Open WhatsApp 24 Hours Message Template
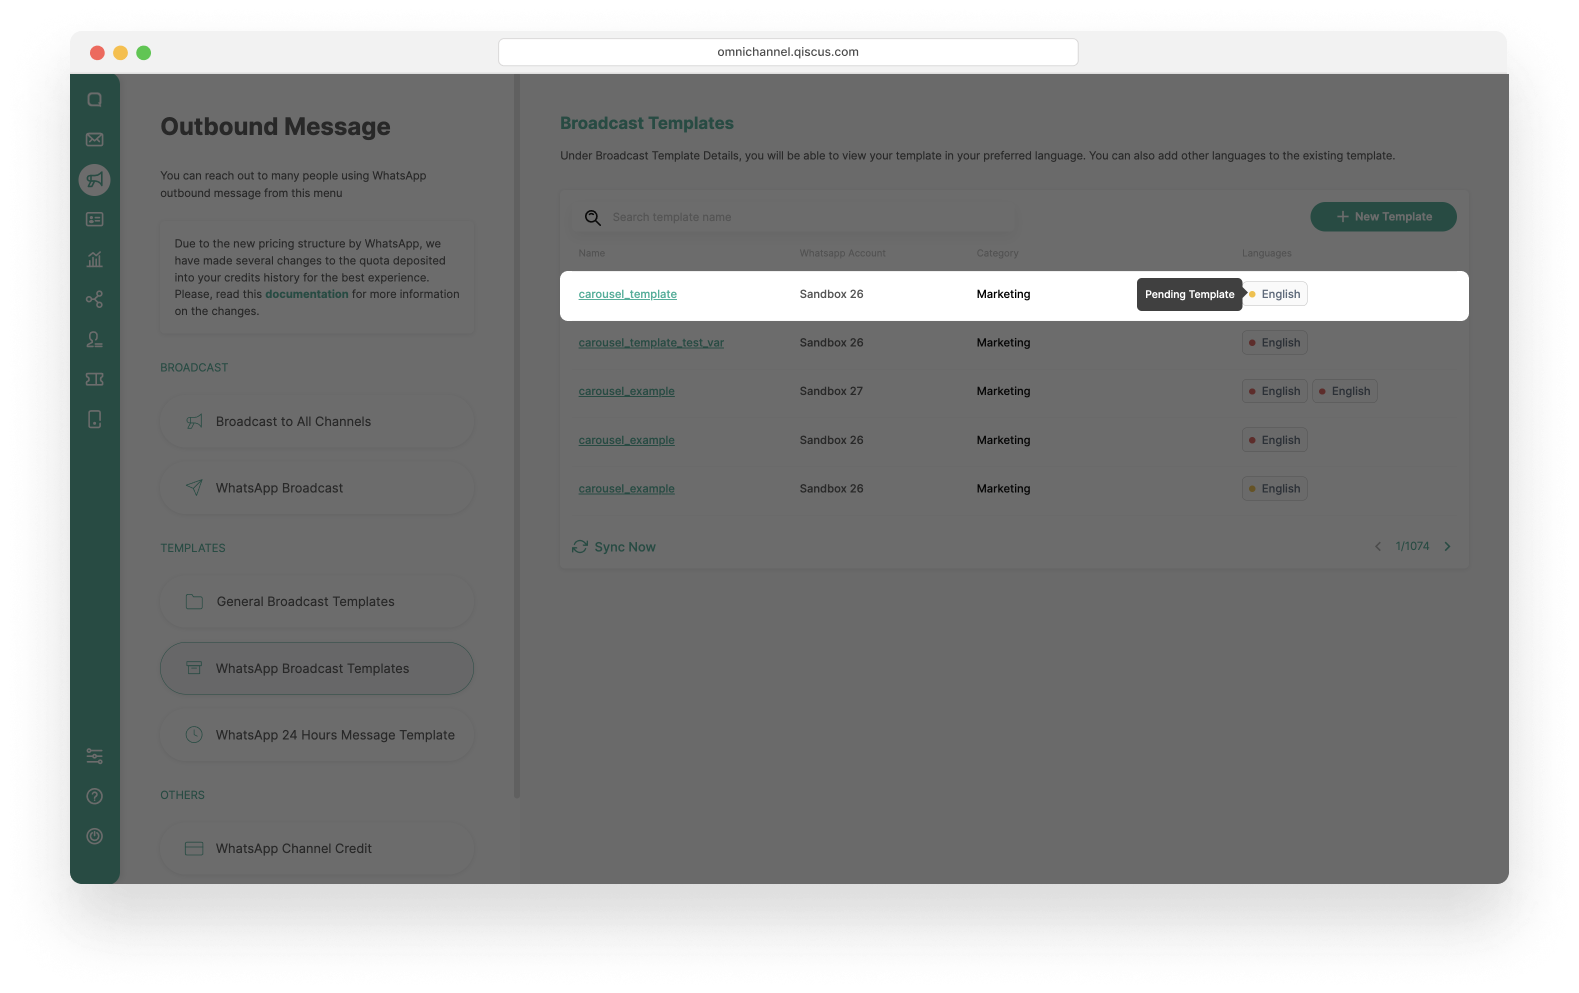Image resolution: width=1579 pixels, height=993 pixels. click(x=317, y=735)
